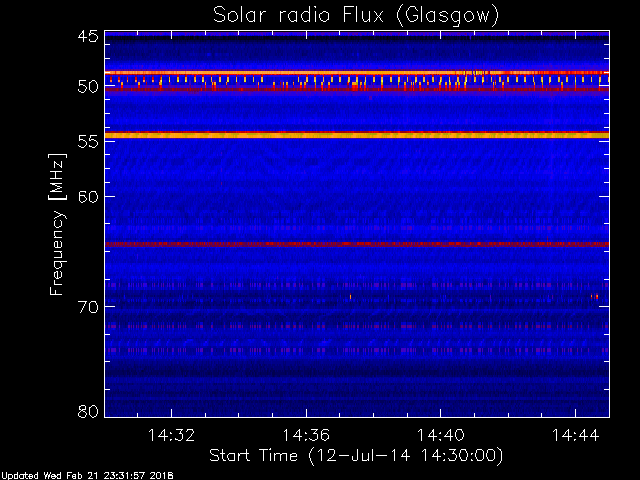Viewport: 640px width, 480px height.
Task: Click the 14:36 time tick label
Action: (x=306, y=435)
